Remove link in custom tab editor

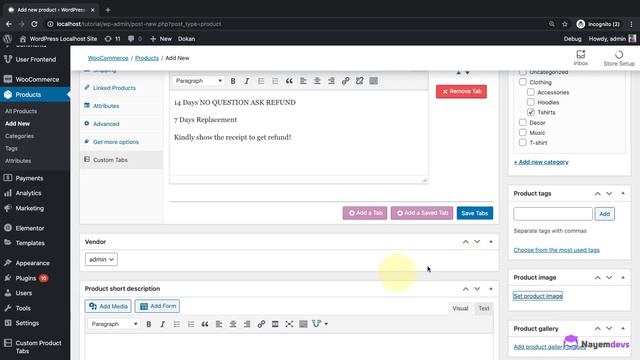point(359,81)
